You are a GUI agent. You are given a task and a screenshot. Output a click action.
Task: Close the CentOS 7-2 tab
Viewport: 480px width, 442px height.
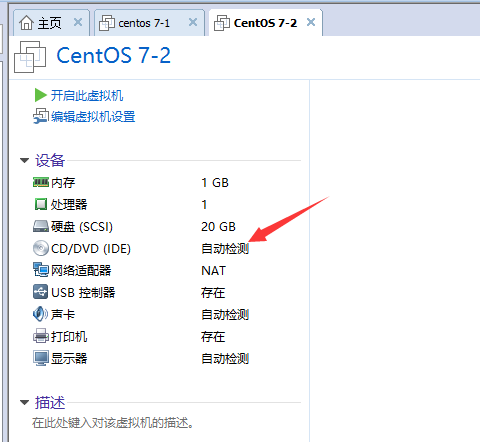tap(311, 22)
